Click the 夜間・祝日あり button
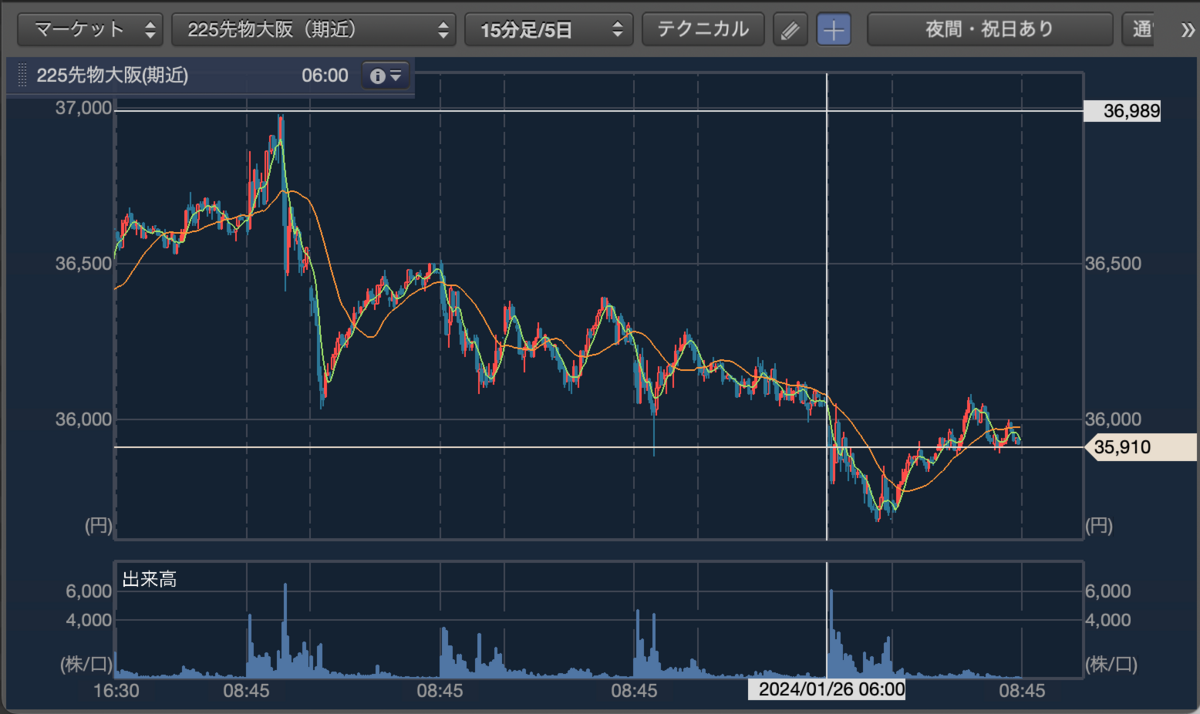 (x=990, y=29)
